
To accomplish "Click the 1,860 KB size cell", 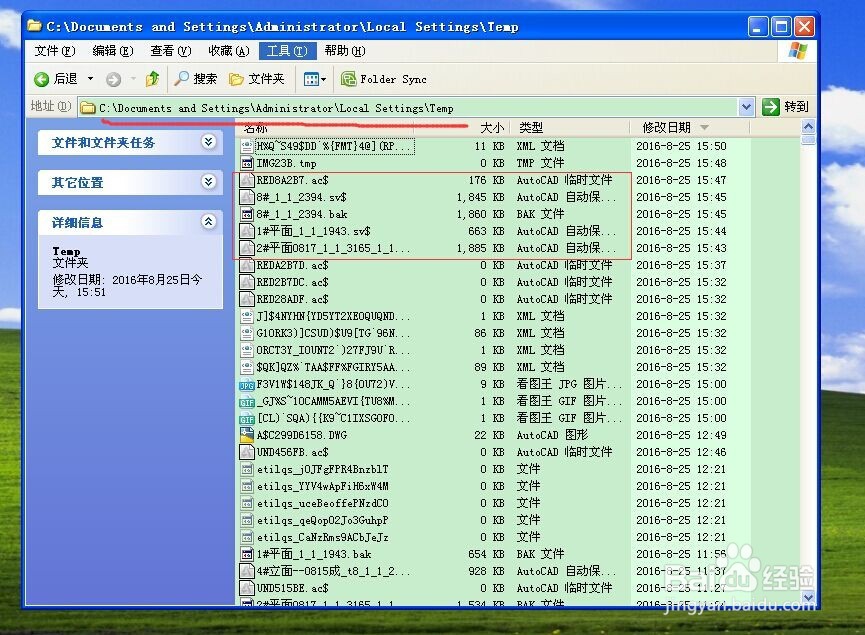I will (480, 214).
